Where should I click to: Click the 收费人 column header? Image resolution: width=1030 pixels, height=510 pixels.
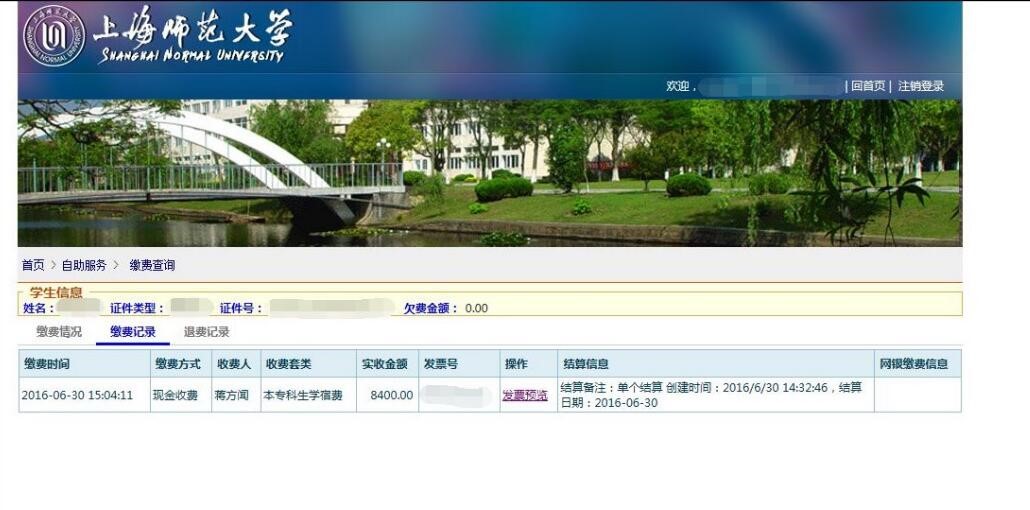coord(233,364)
